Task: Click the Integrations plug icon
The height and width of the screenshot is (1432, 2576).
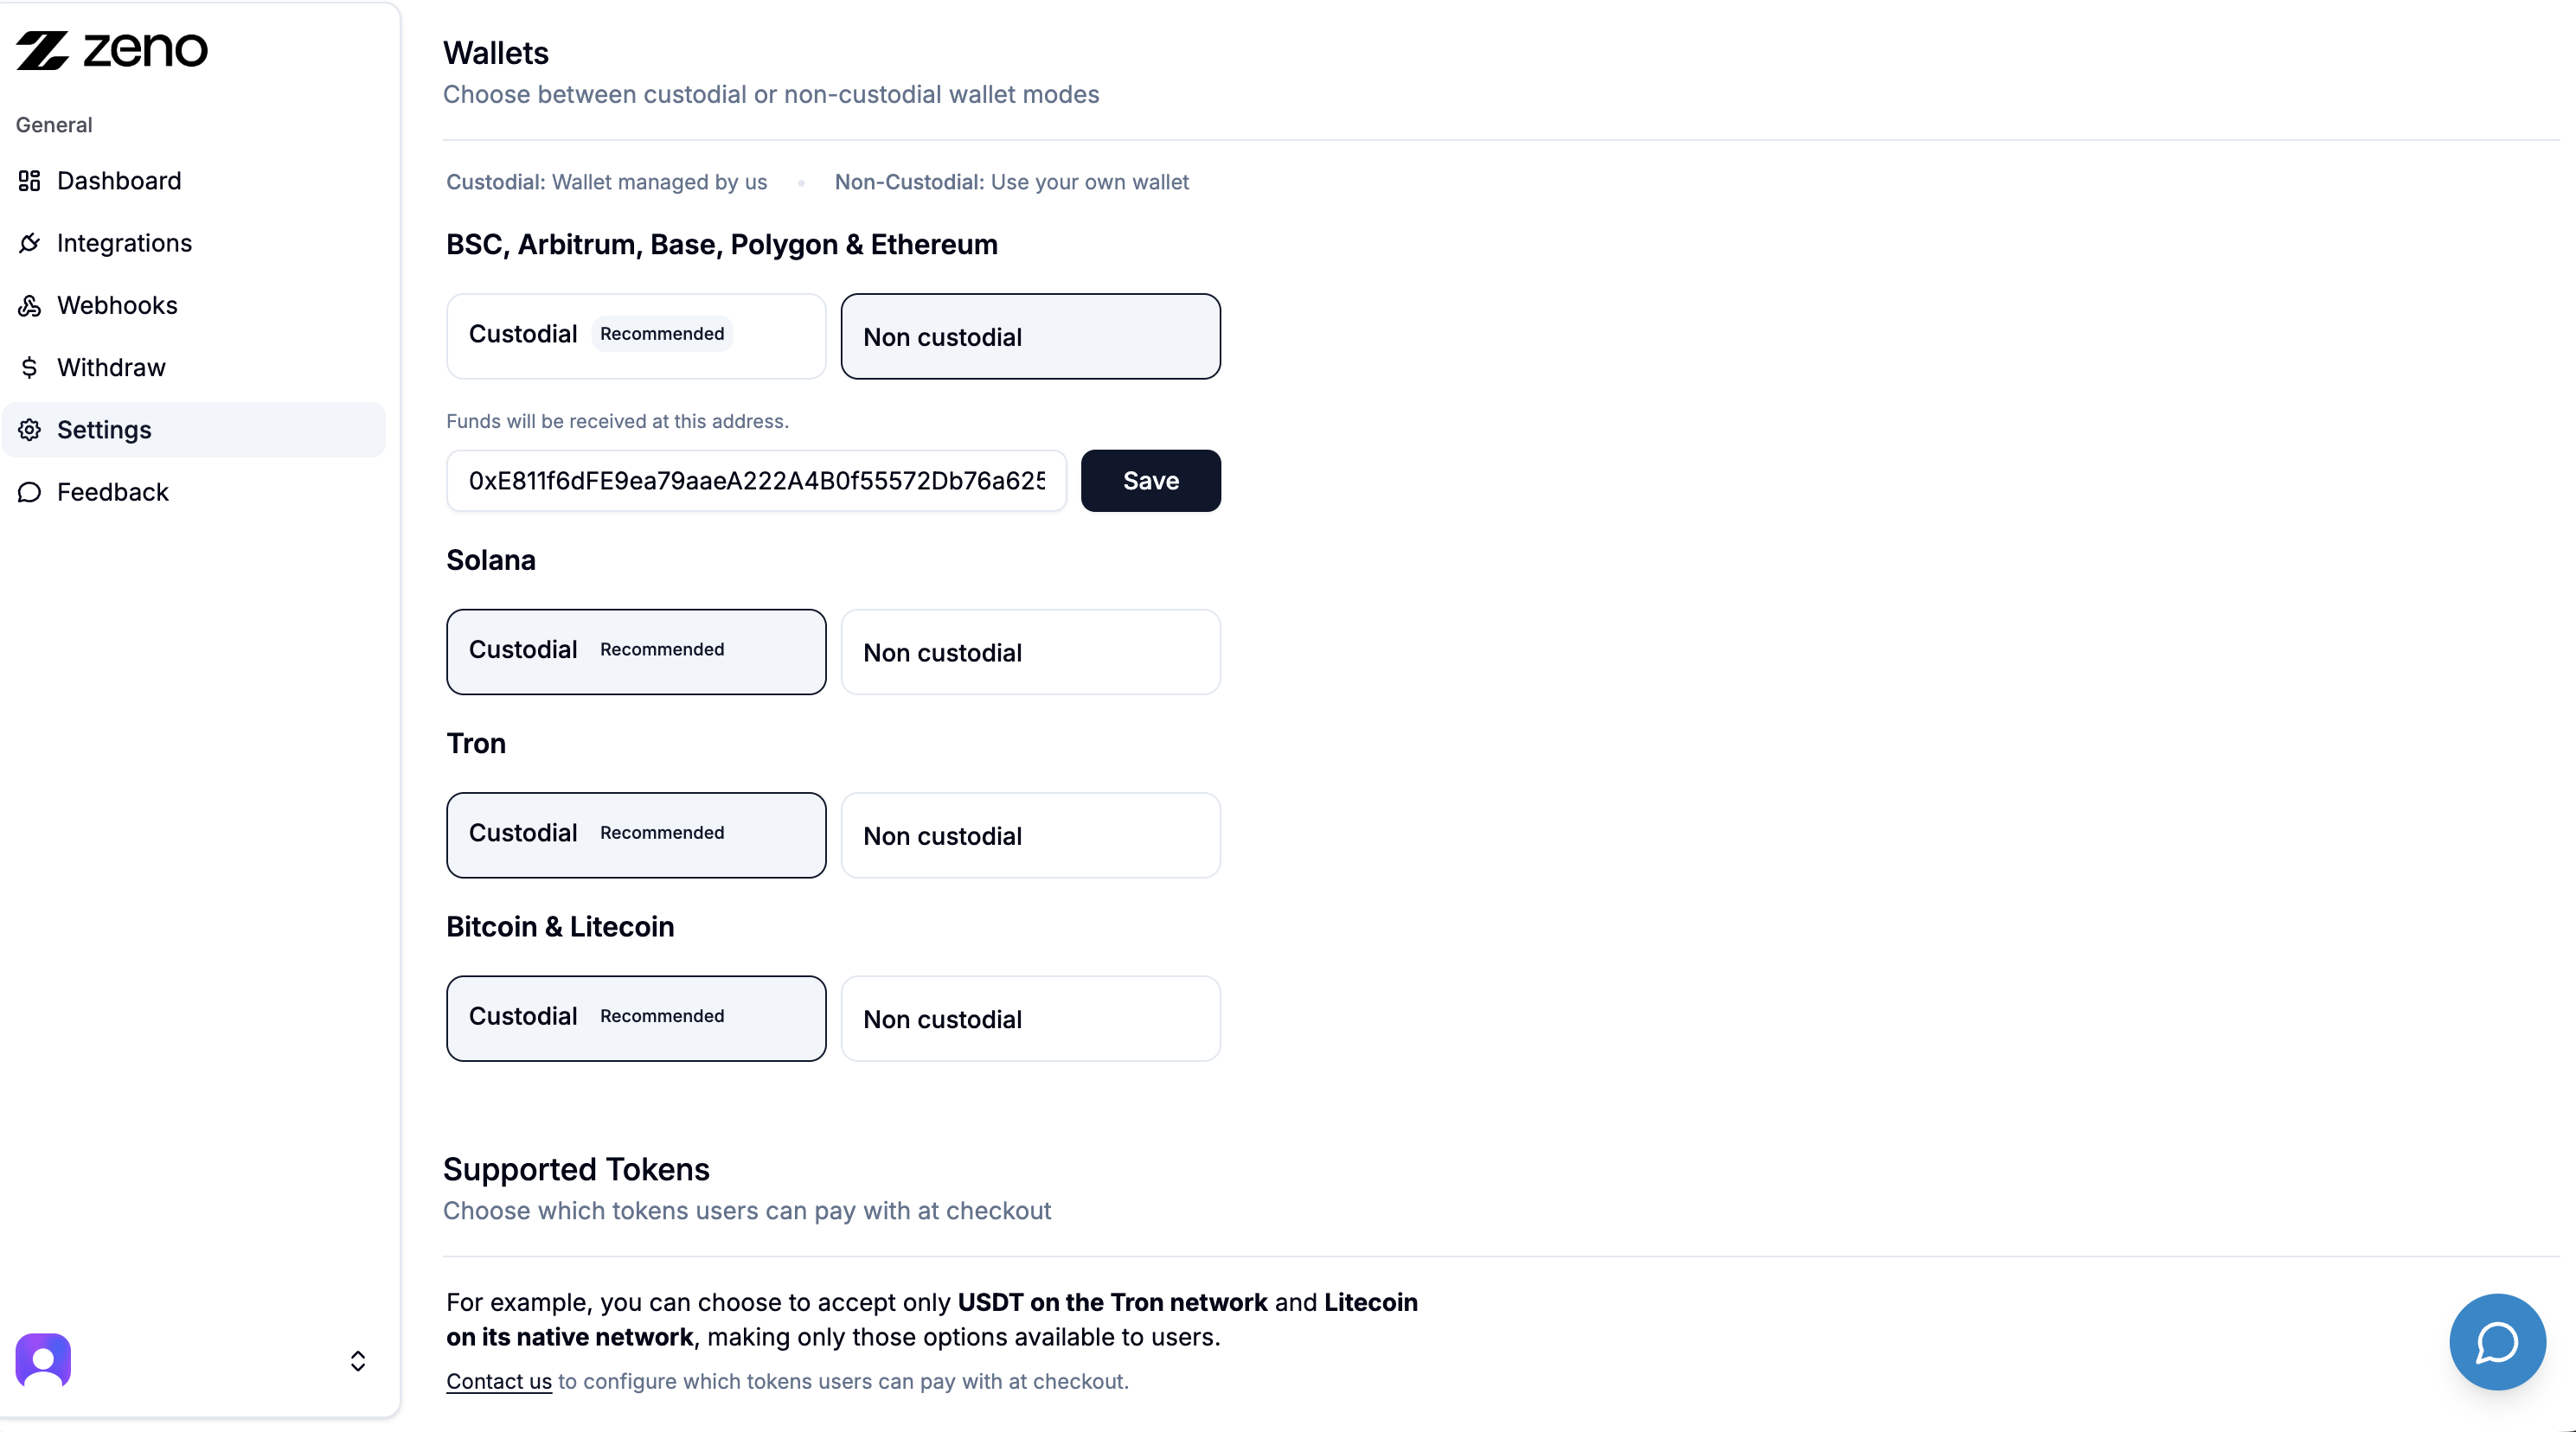Action: (30, 243)
